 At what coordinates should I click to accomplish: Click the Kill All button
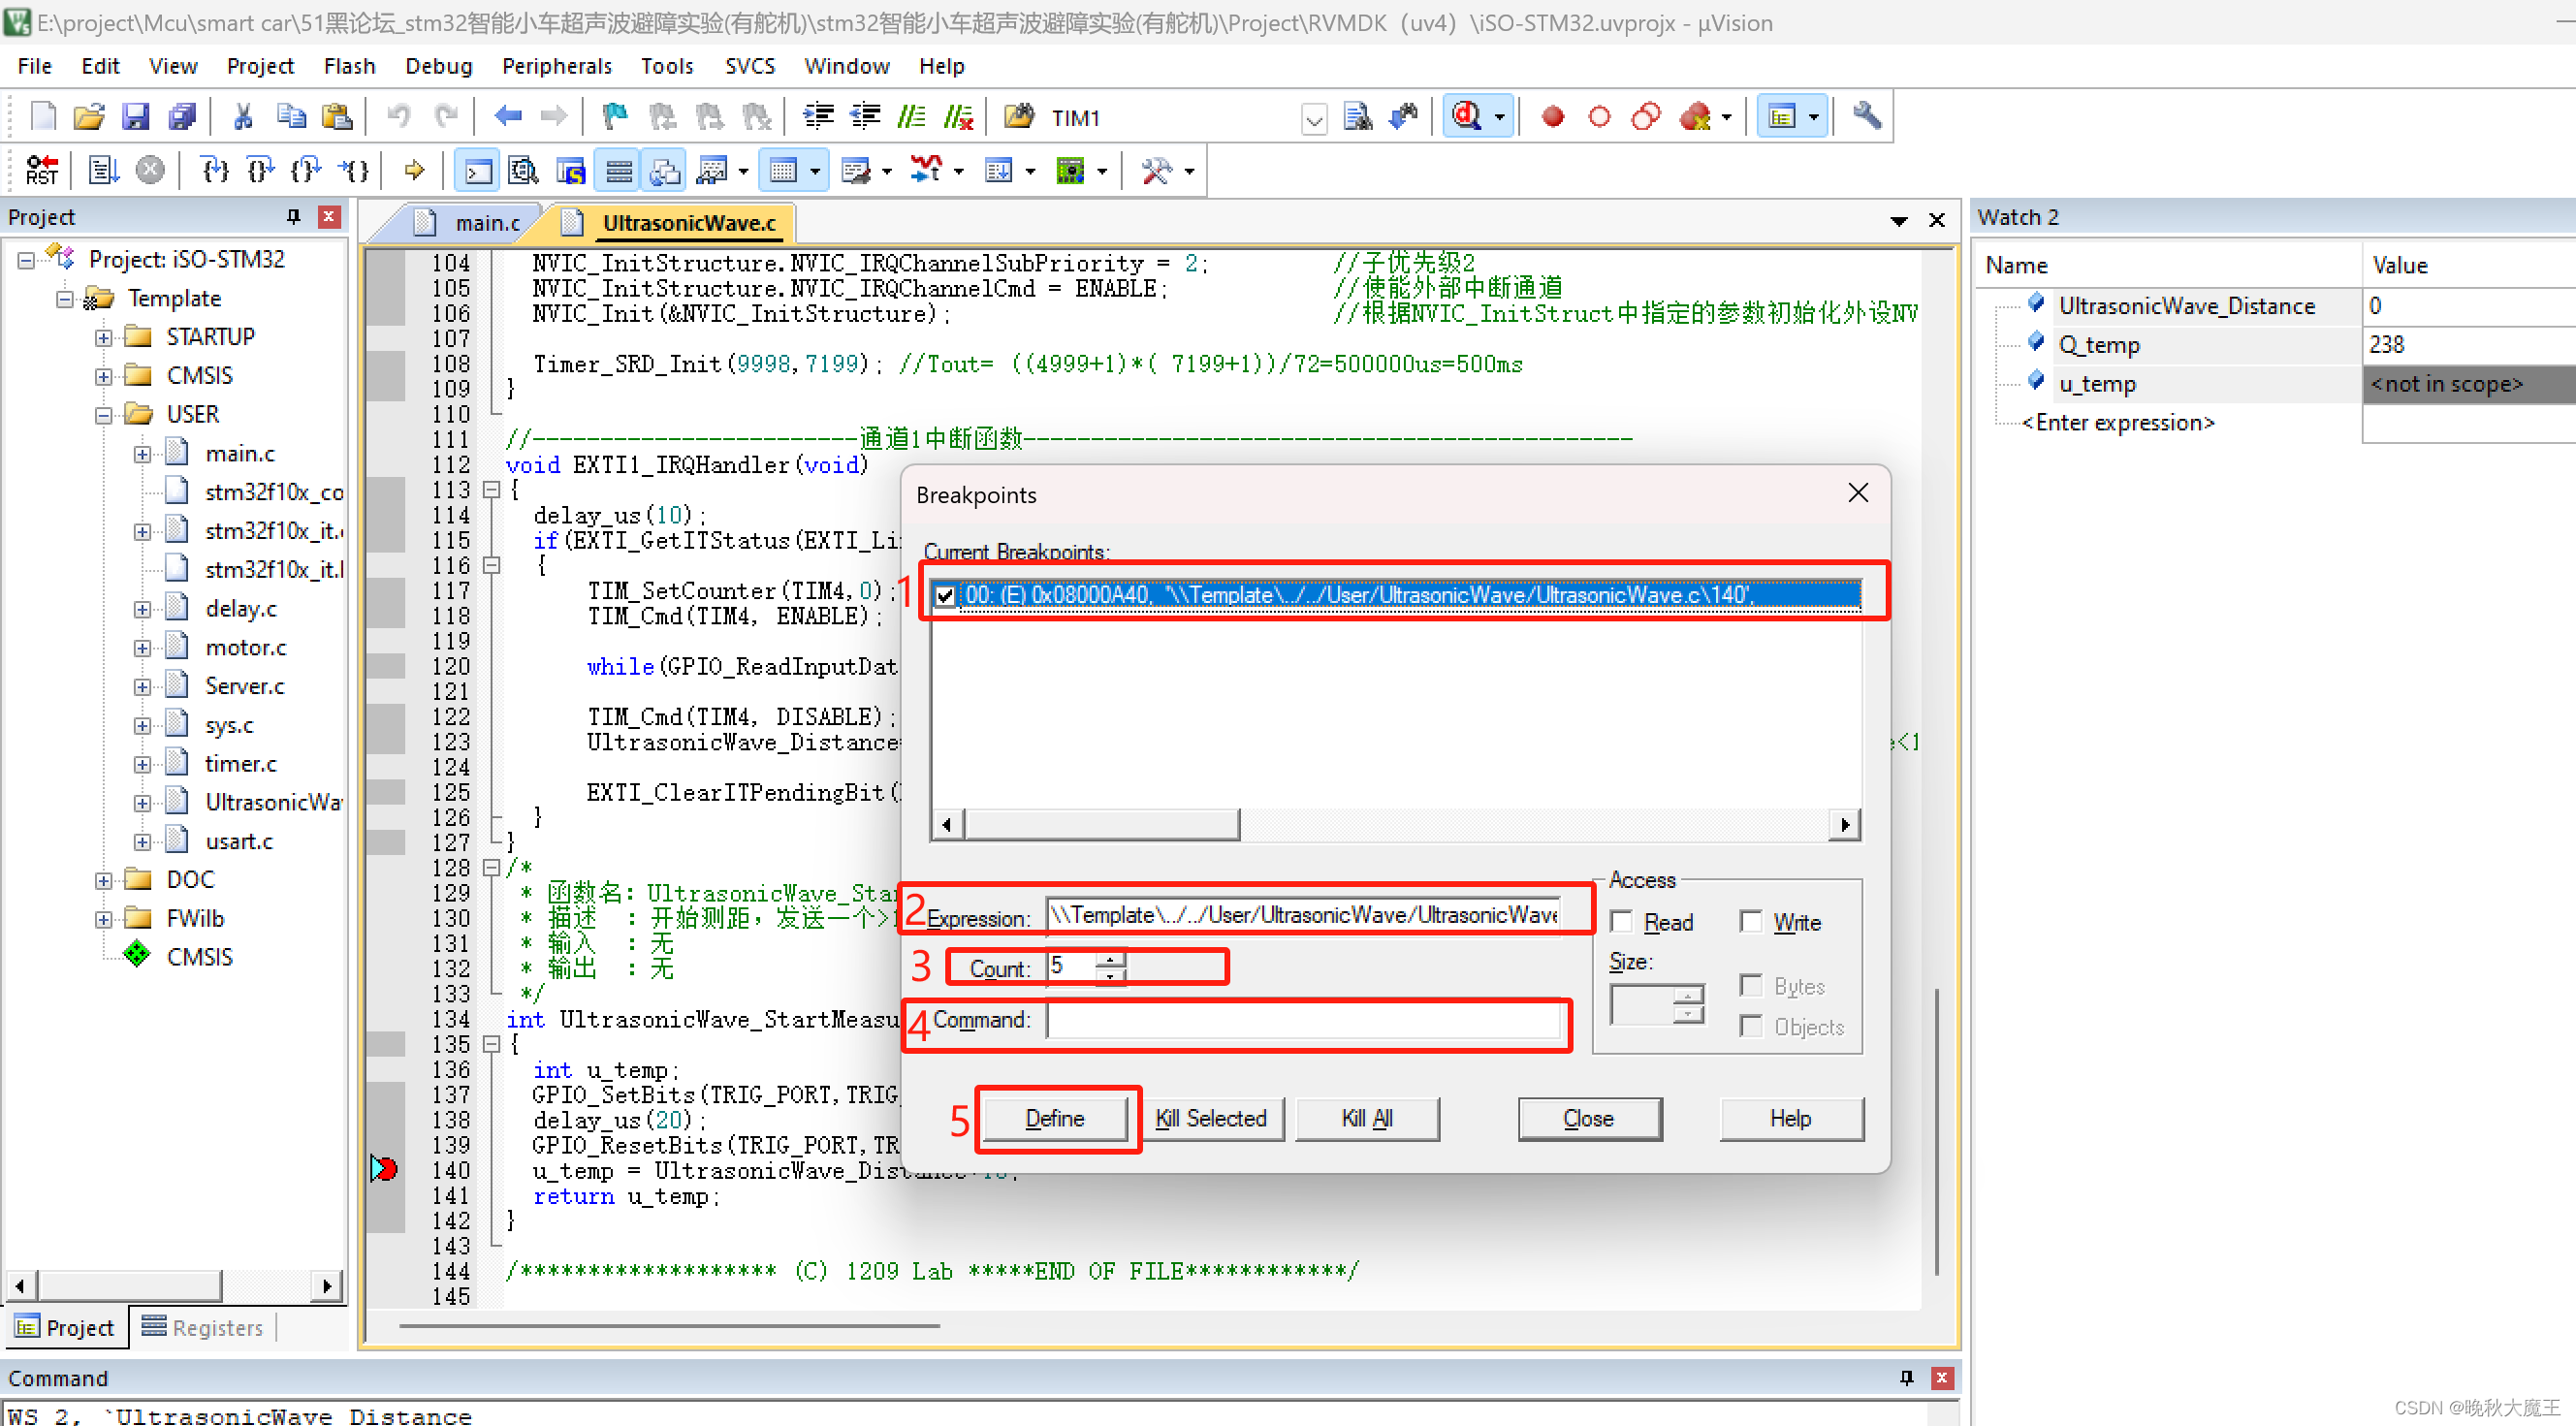point(1366,1118)
